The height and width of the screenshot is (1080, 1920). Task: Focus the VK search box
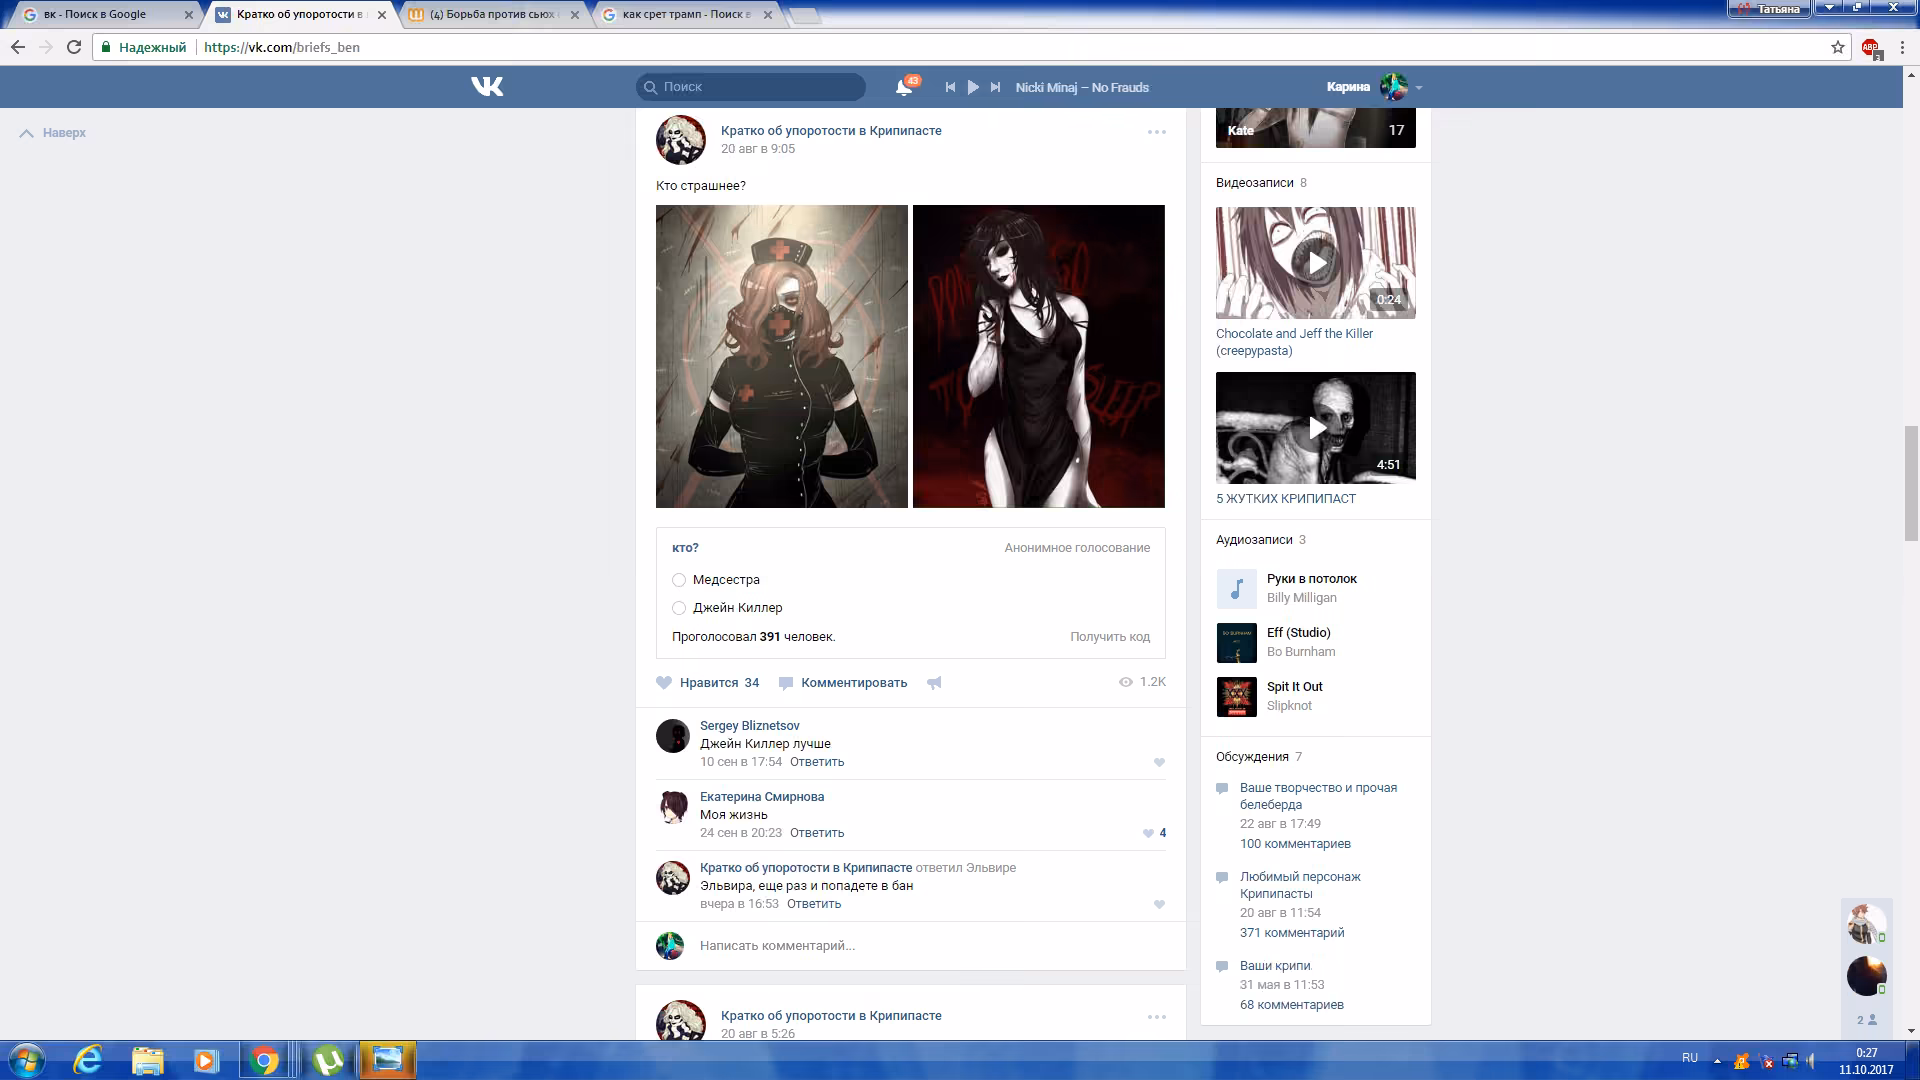[x=751, y=87]
